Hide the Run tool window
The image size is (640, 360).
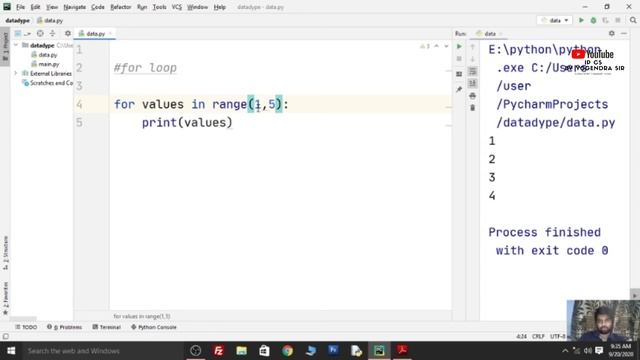624,33
